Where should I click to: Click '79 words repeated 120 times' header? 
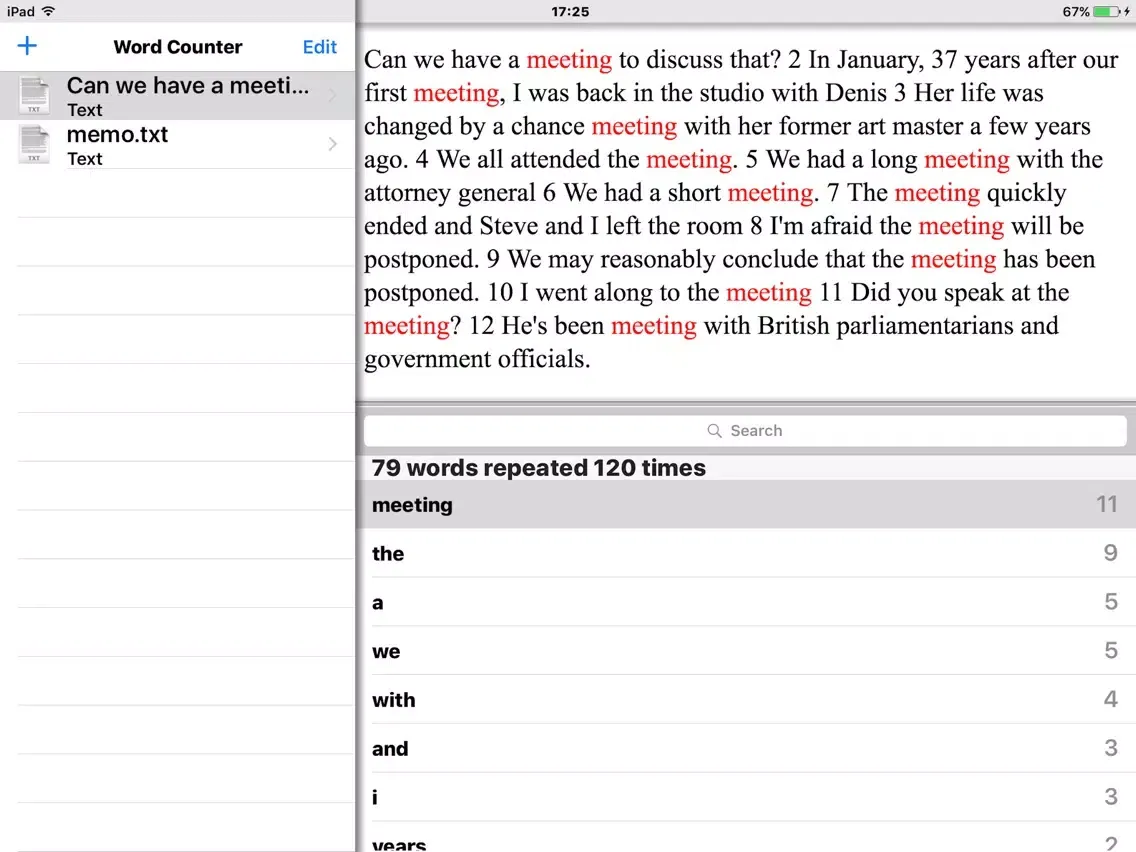(x=538, y=468)
